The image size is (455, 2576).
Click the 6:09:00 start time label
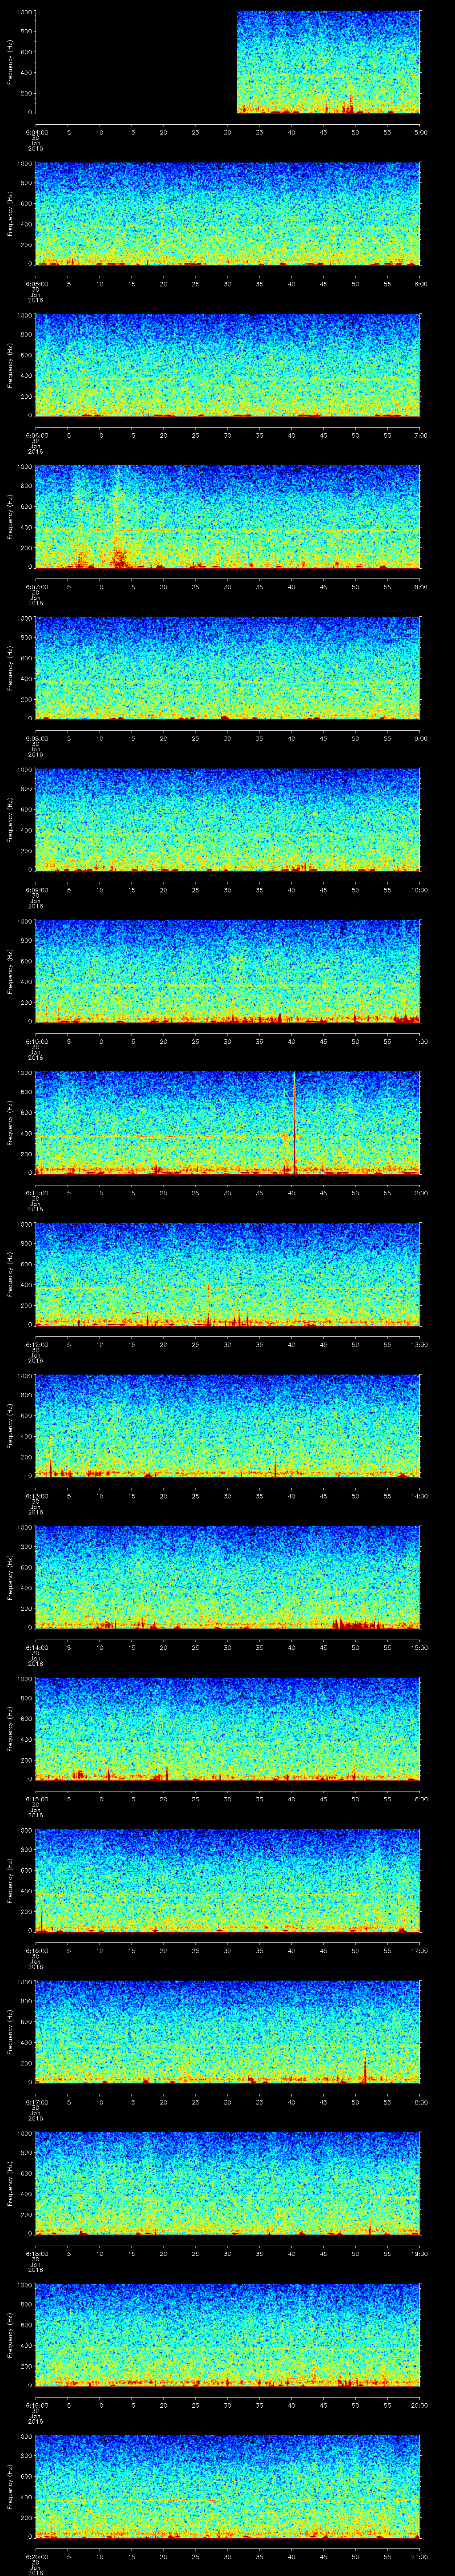[36, 890]
